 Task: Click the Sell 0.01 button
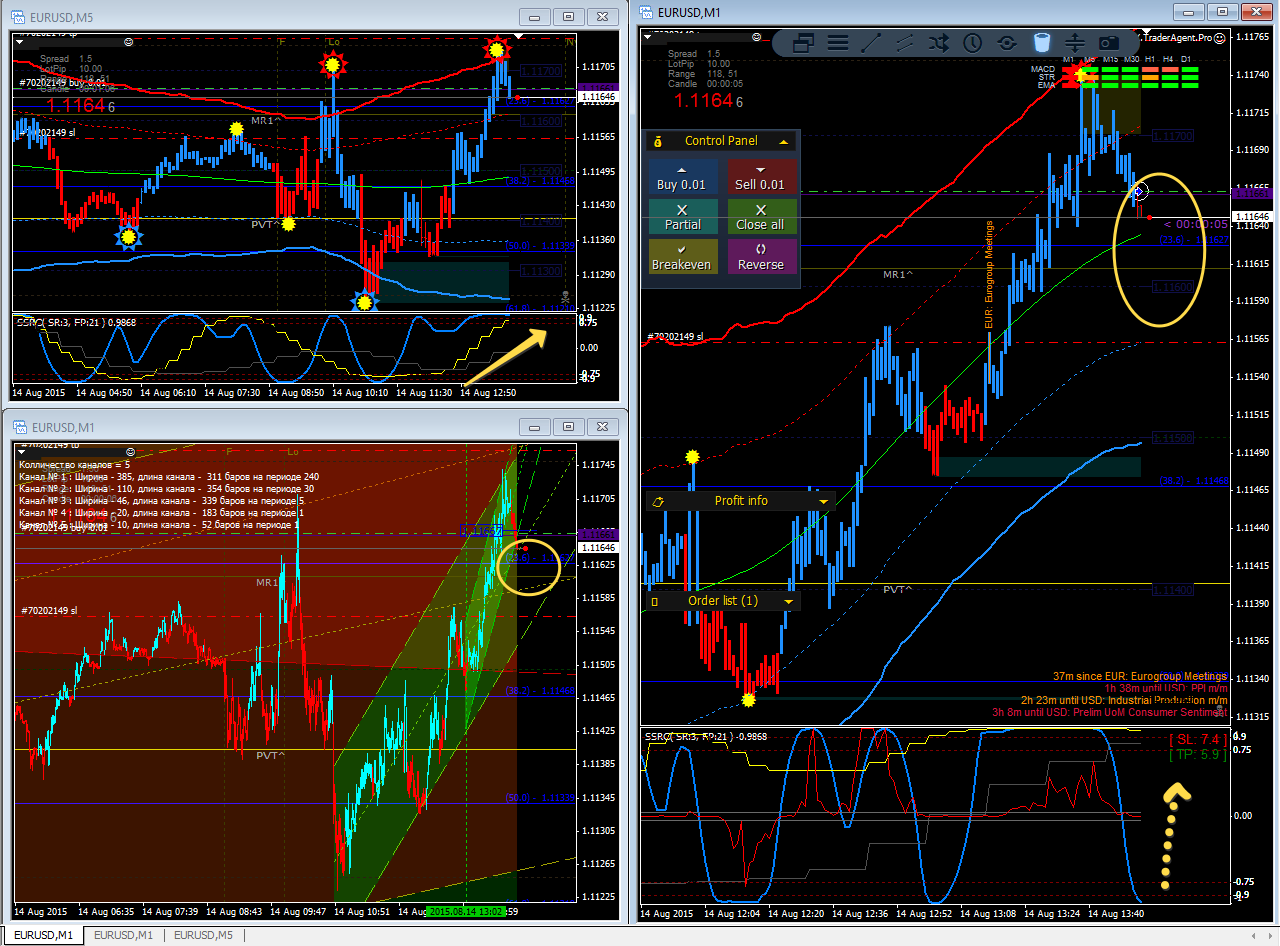tap(760, 177)
